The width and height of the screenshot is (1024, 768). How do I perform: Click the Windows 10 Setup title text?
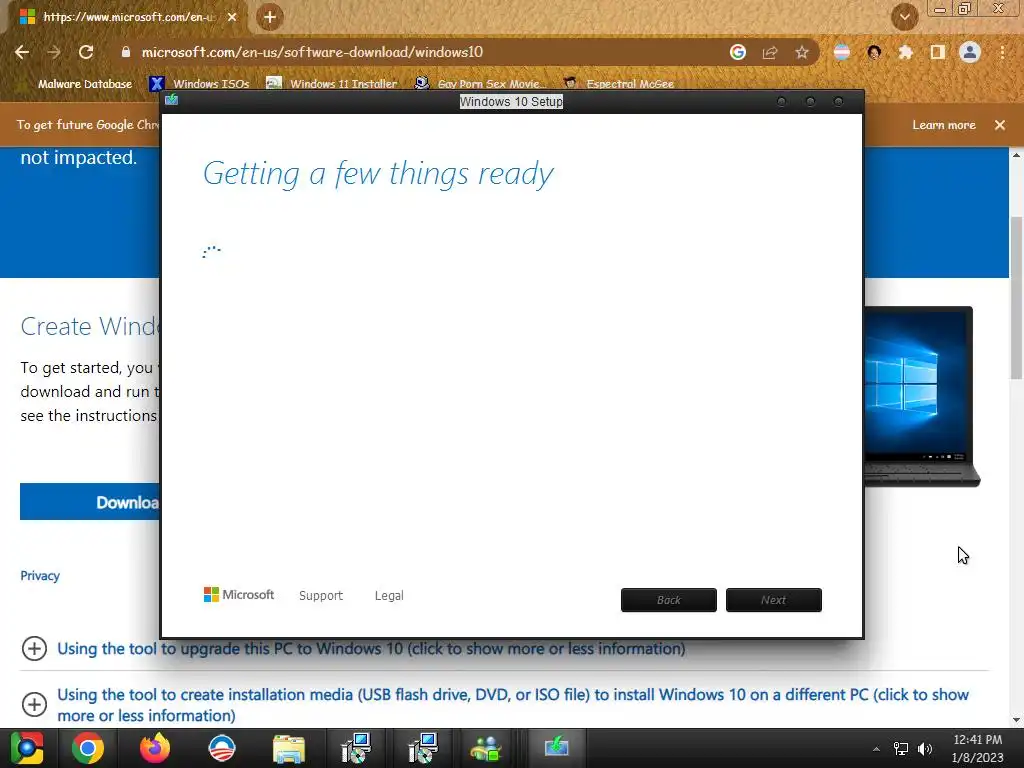click(511, 101)
